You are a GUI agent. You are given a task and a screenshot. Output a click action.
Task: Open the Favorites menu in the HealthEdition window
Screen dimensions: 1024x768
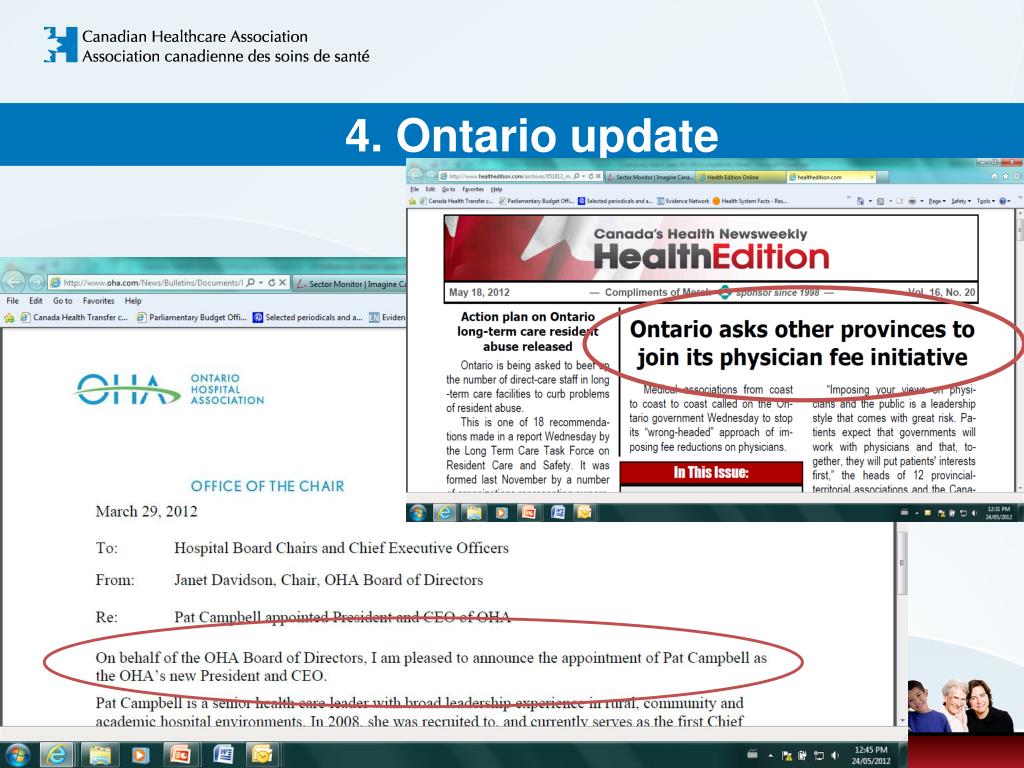coord(473,189)
